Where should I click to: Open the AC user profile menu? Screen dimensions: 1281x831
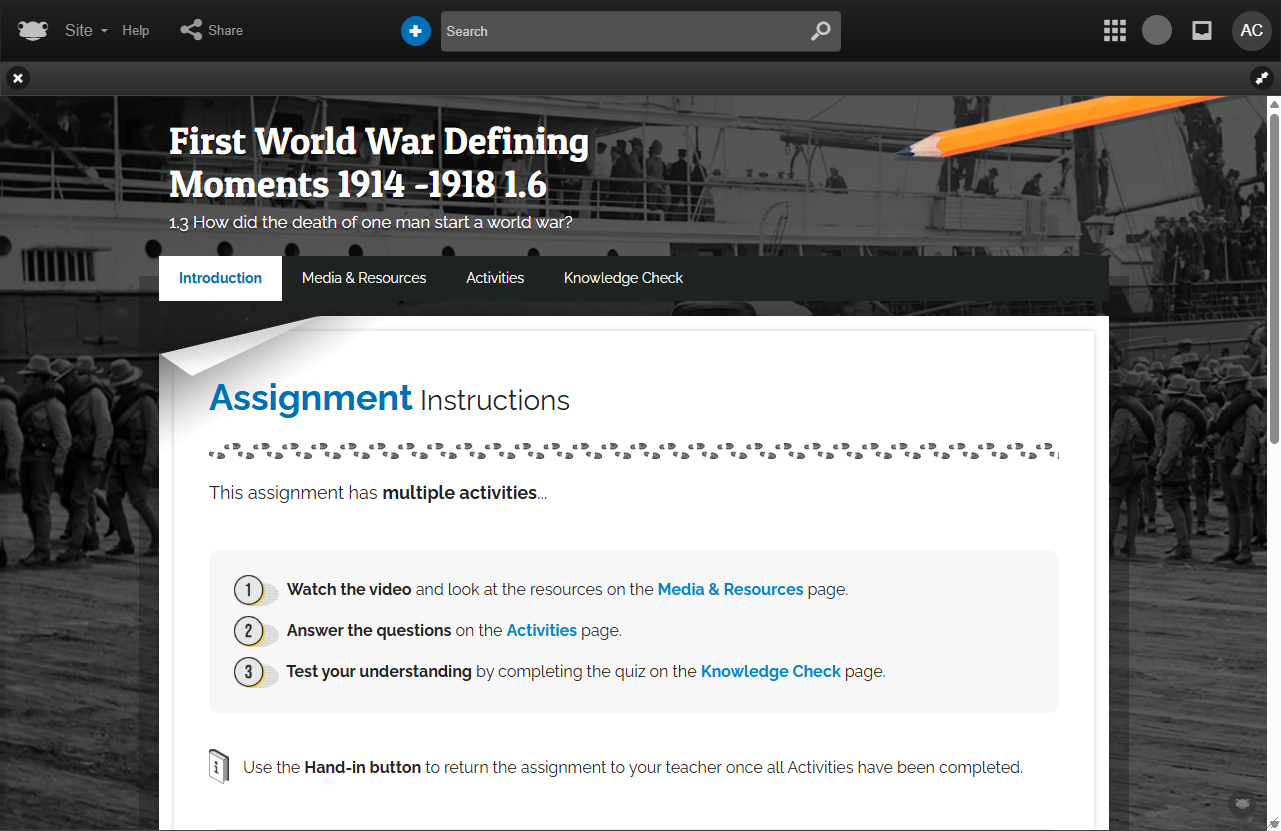(1251, 31)
